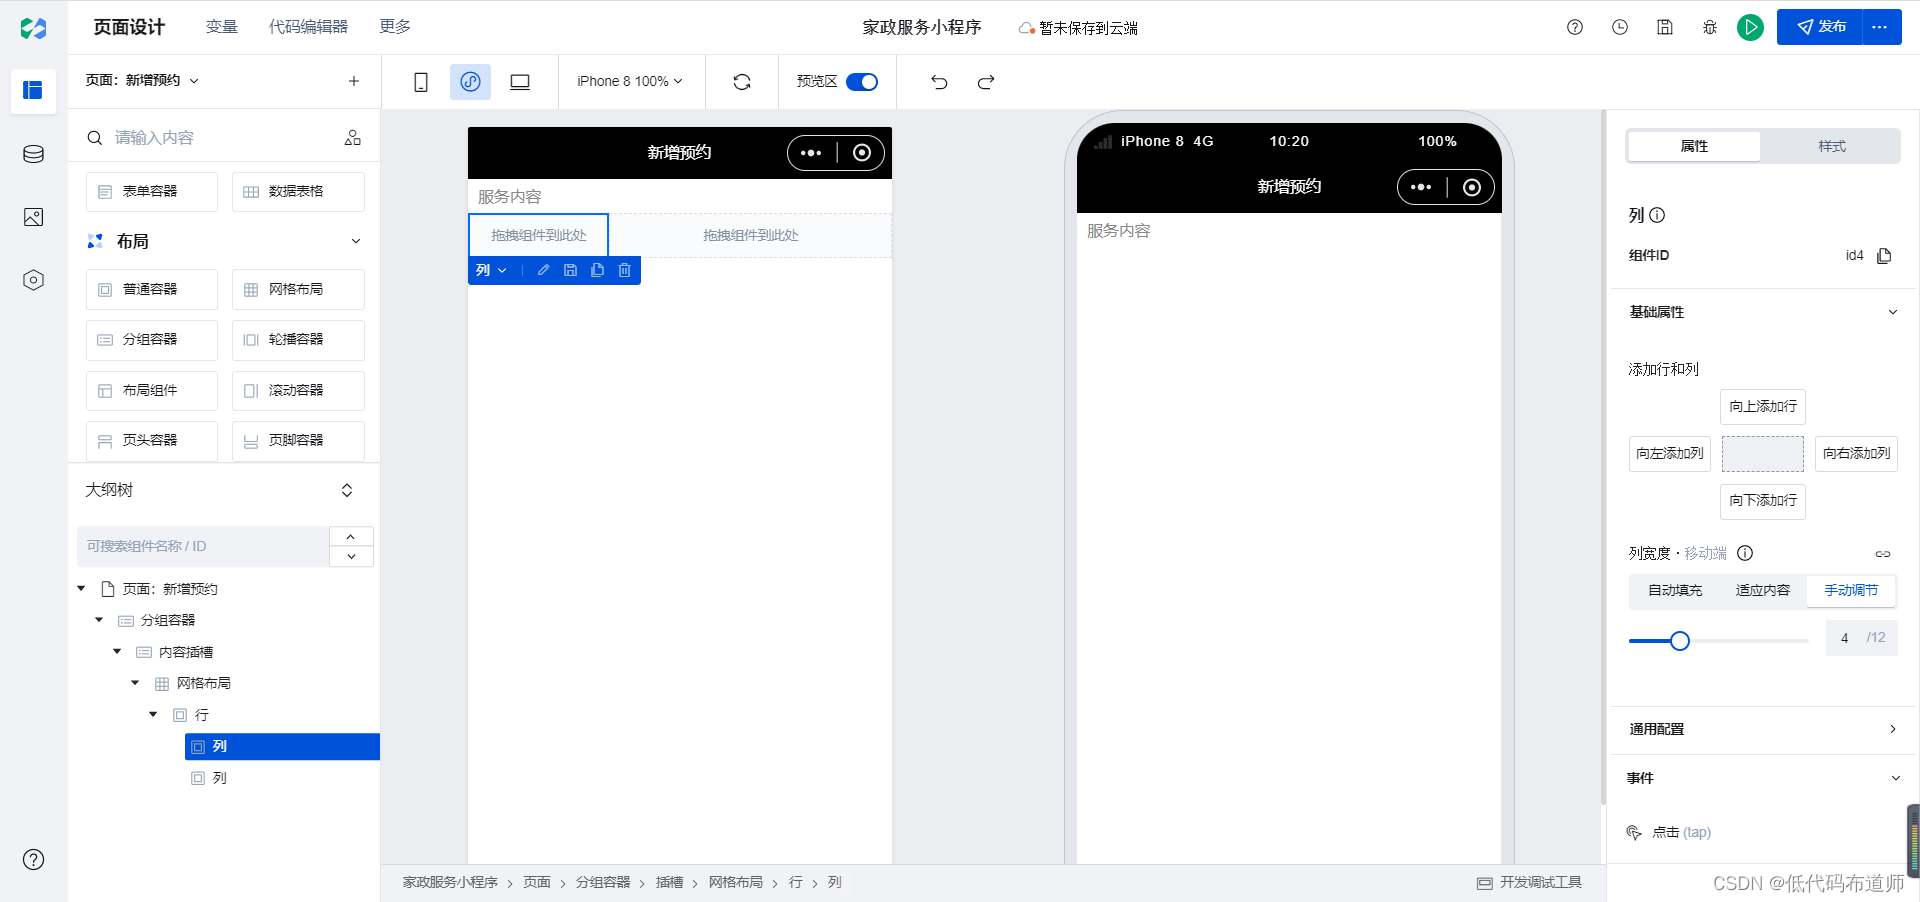Screen dimensions: 1920x902
Task: Open the debug bug icon
Action: pyautogui.click(x=1710, y=27)
